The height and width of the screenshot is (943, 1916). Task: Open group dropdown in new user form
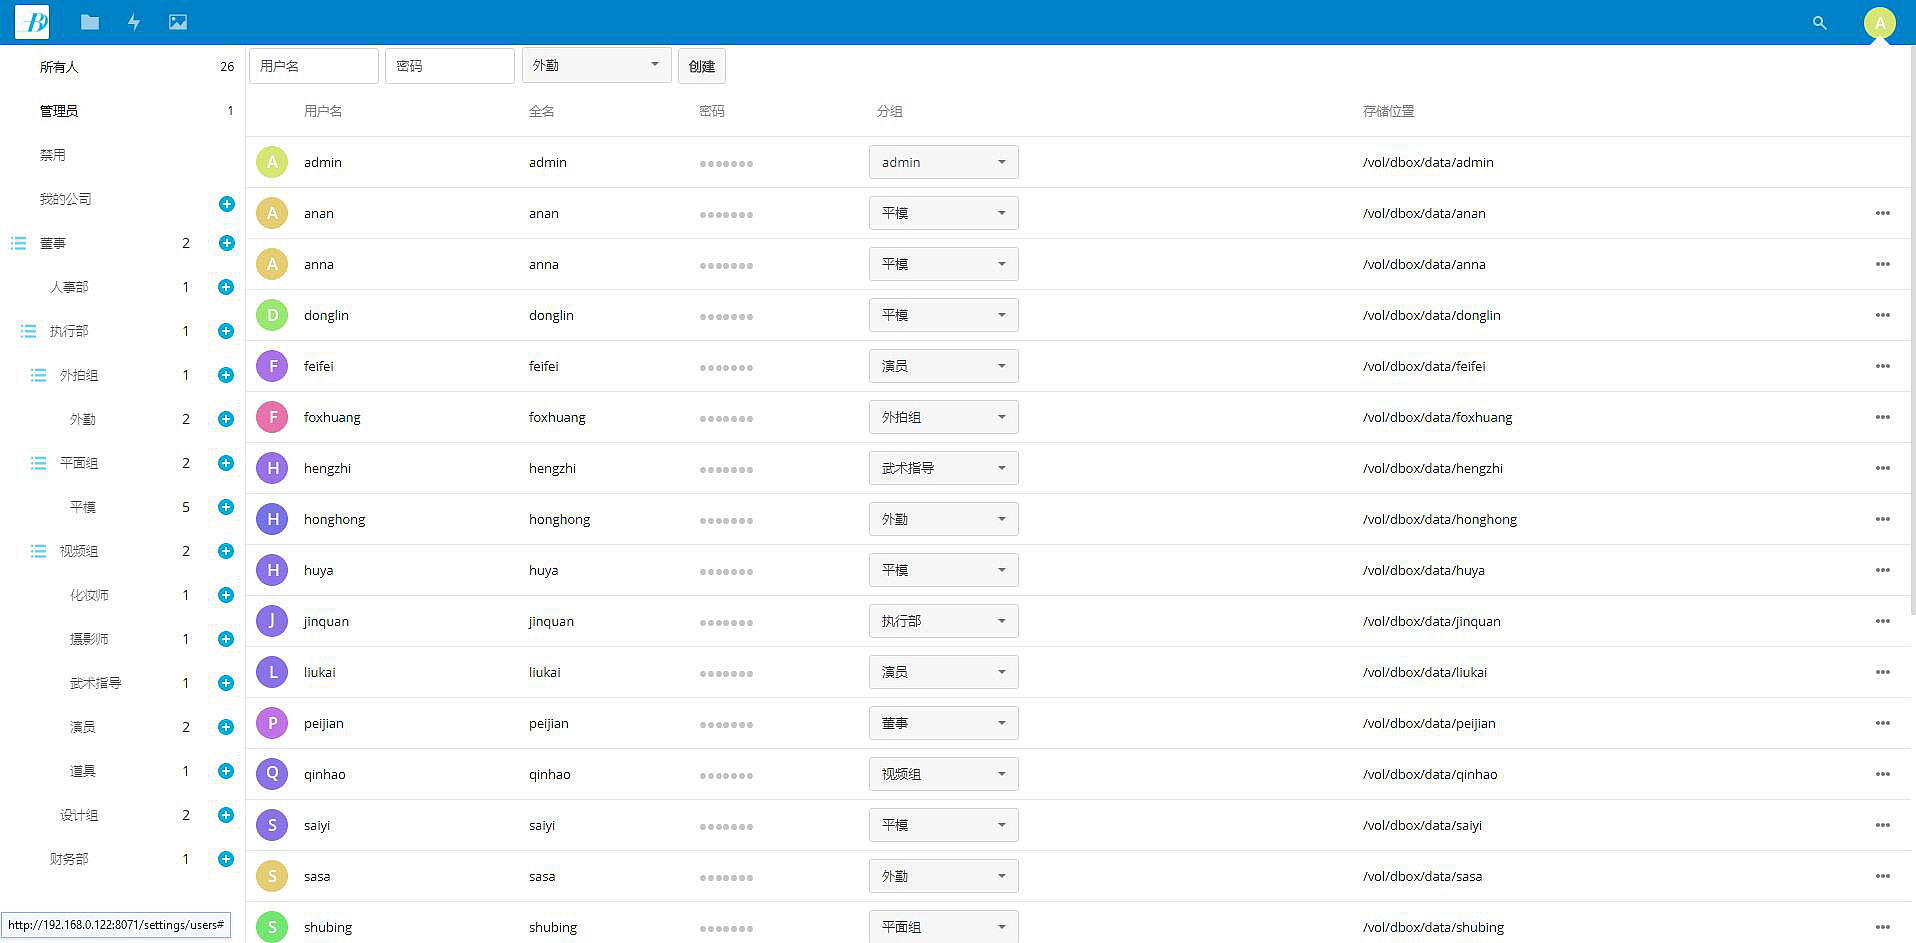(597, 65)
